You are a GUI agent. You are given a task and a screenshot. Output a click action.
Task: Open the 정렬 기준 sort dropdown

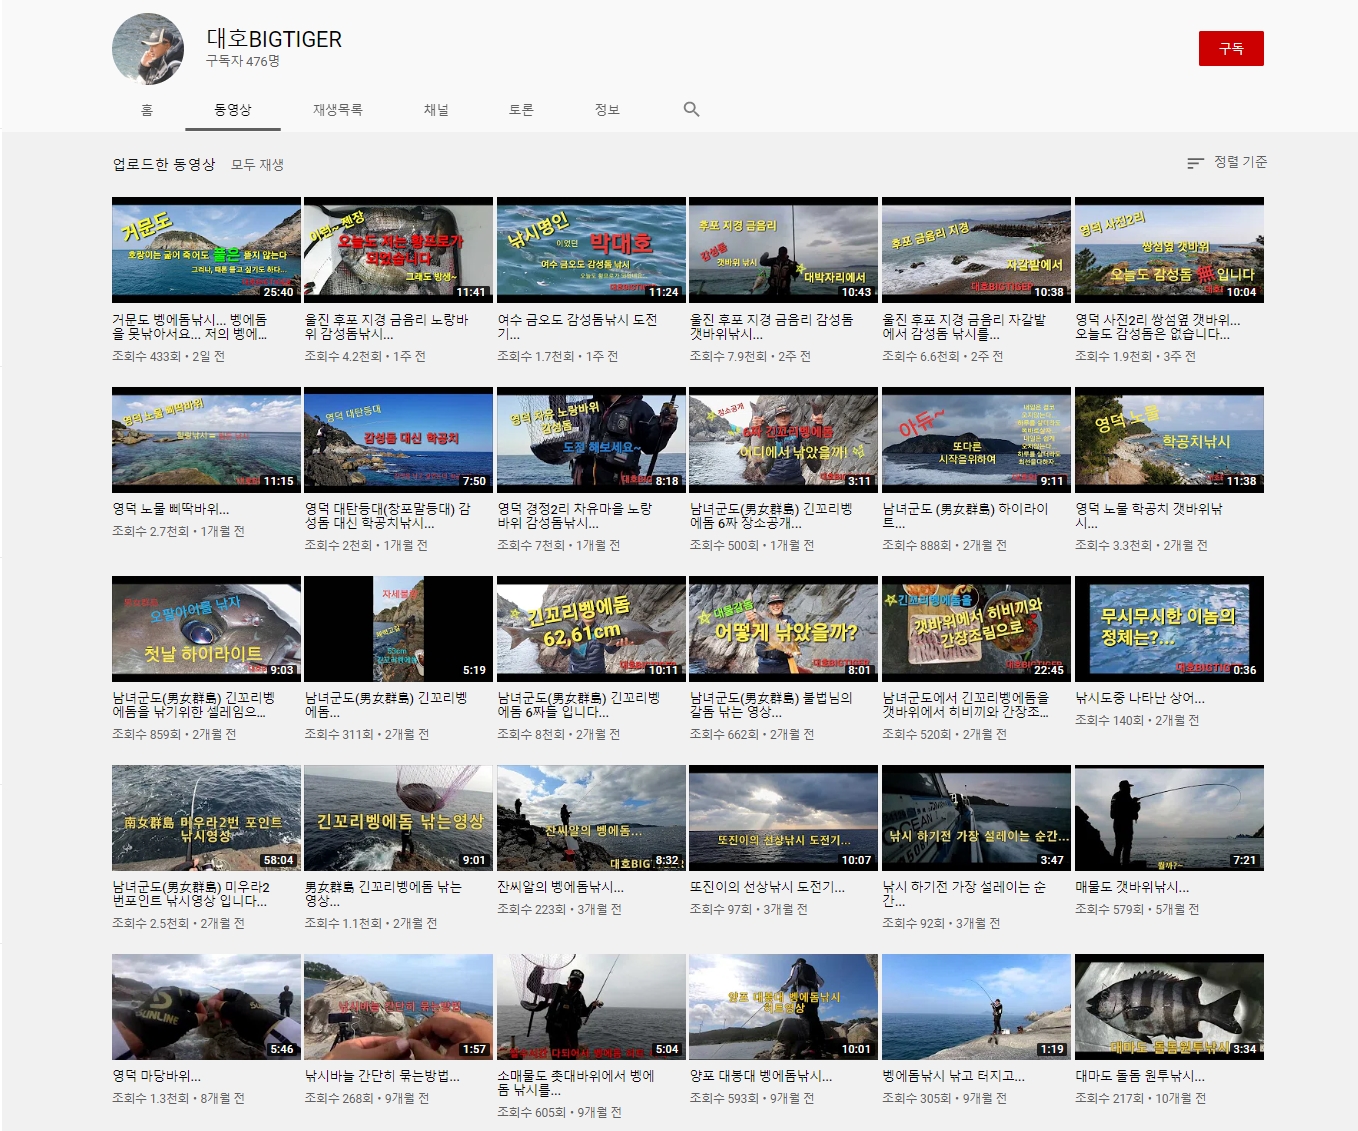coord(1227,162)
